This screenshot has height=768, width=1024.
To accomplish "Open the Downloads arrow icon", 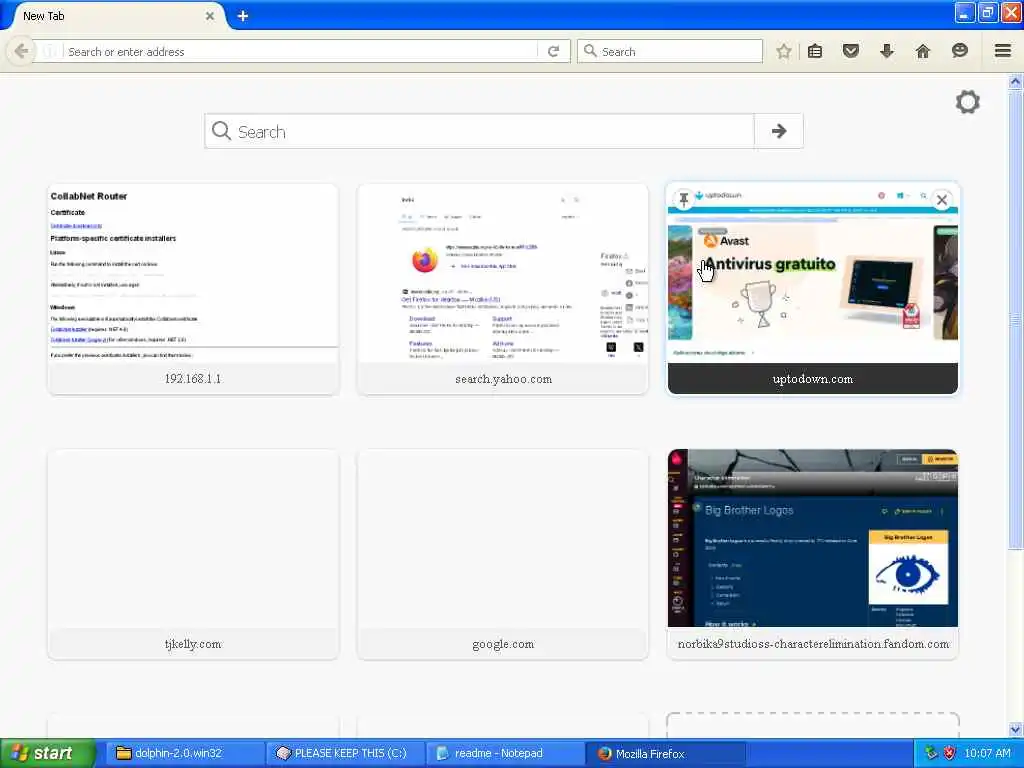I will (886, 51).
